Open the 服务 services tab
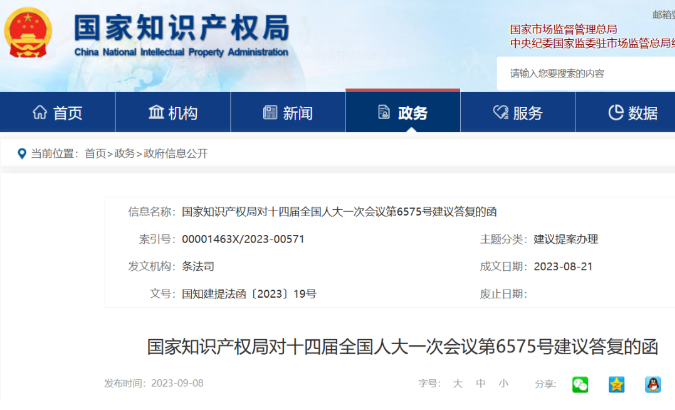This screenshot has height=410, width=675. click(517, 113)
